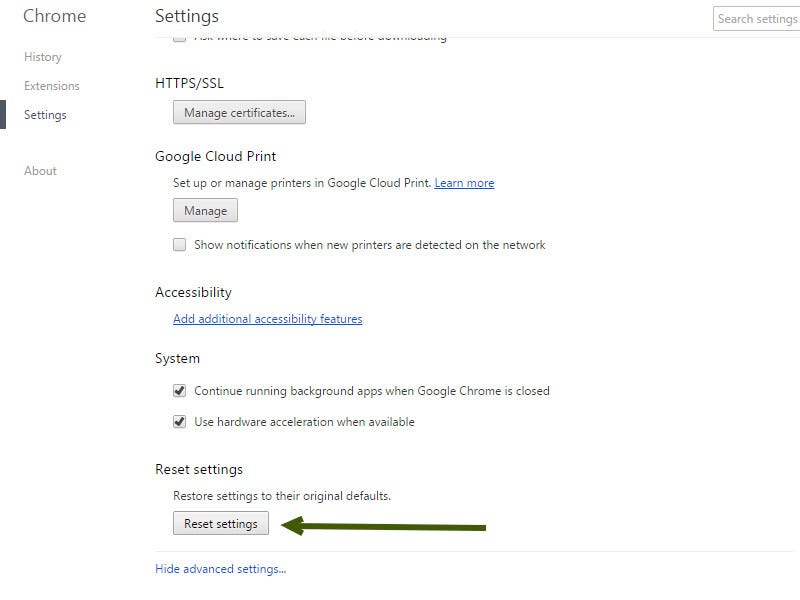Click the Settings page heading
Screen dimensions: 800x600
[x=187, y=16]
